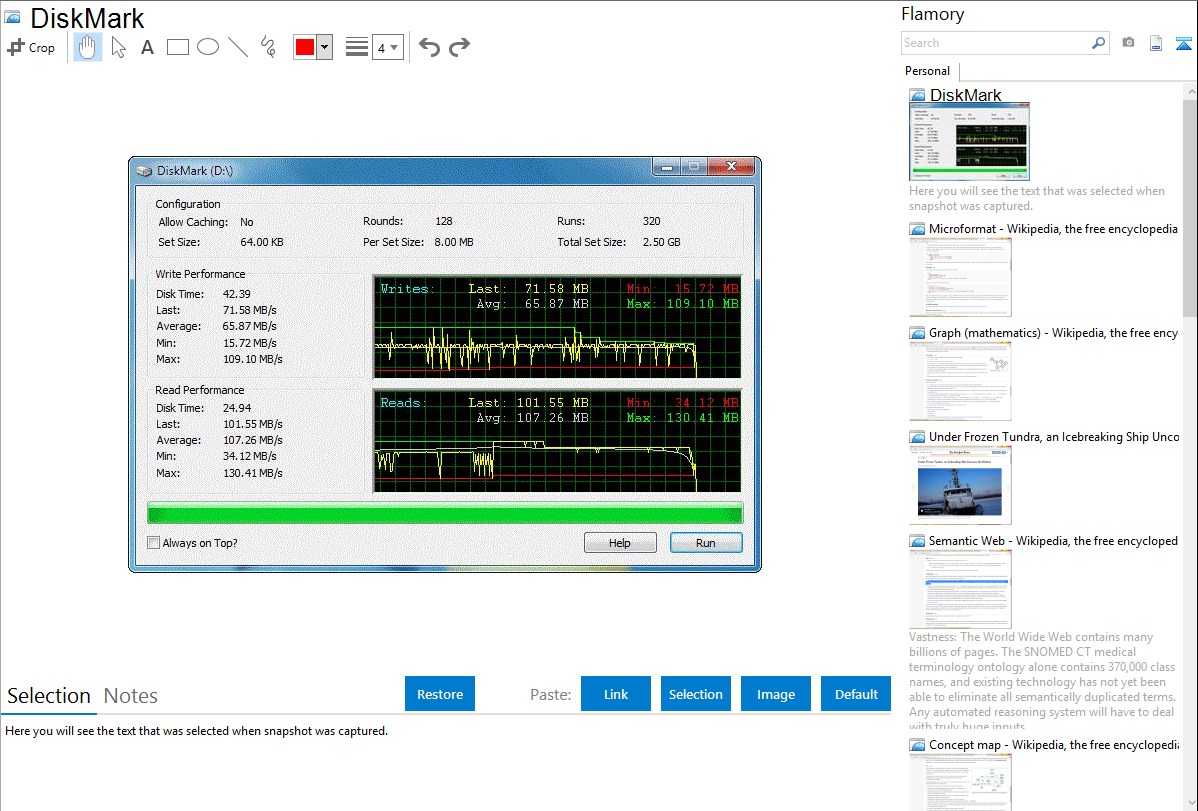Image resolution: width=1198 pixels, height=811 pixels.
Task: Undo the last edit
Action: point(429,47)
